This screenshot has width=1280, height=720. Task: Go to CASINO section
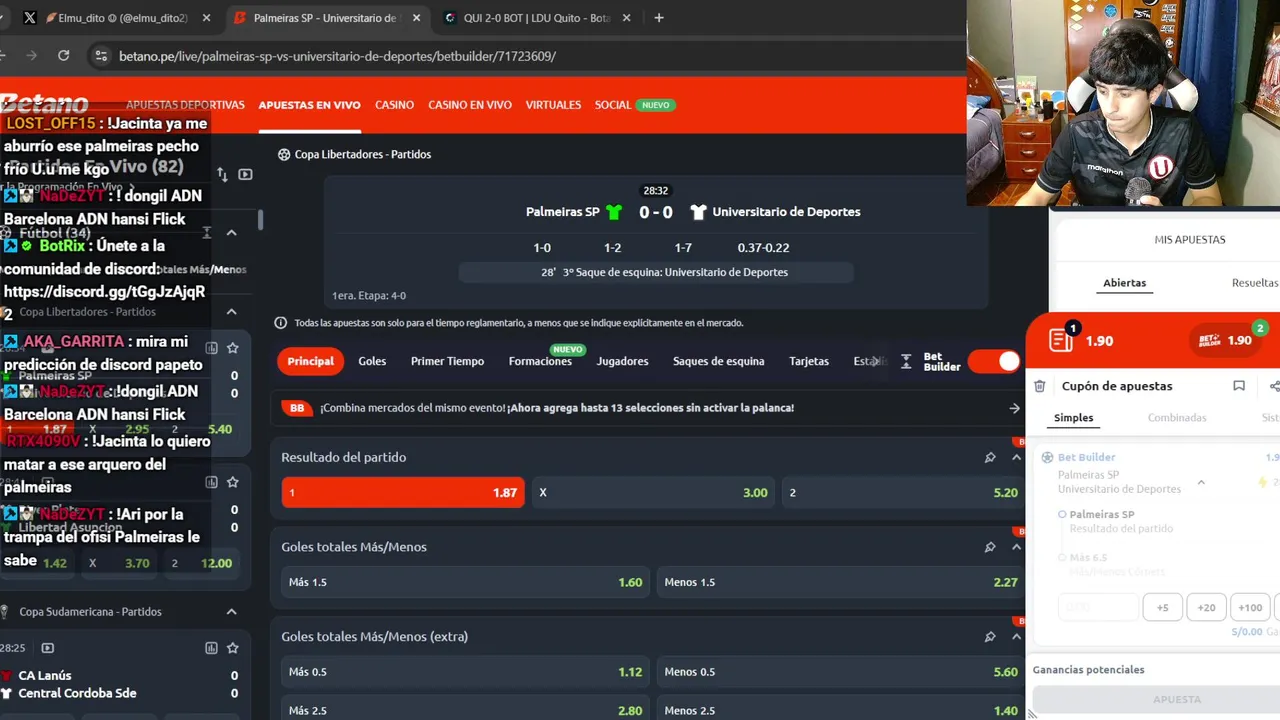[x=394, y=105]
